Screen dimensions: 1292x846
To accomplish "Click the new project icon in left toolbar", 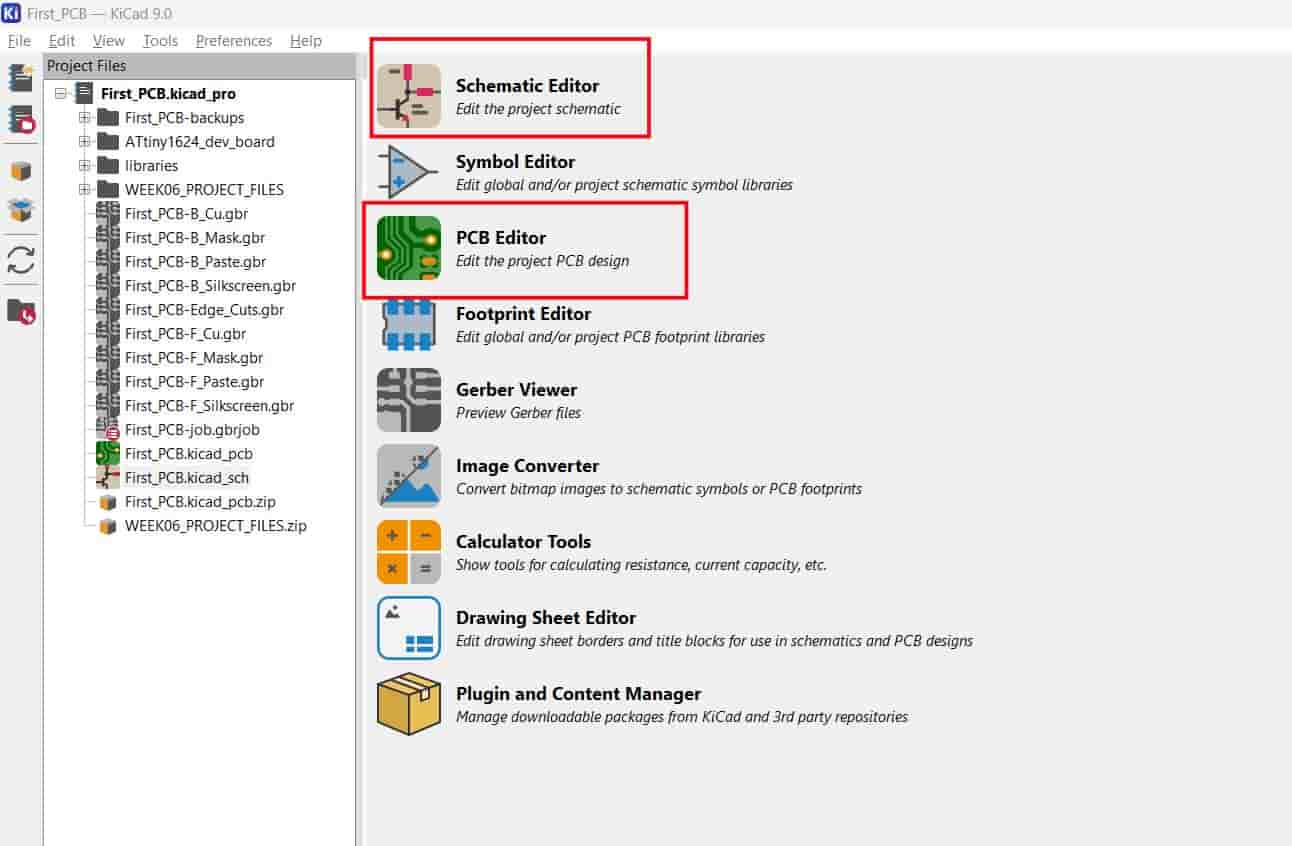I will click(x=21, y=77).
